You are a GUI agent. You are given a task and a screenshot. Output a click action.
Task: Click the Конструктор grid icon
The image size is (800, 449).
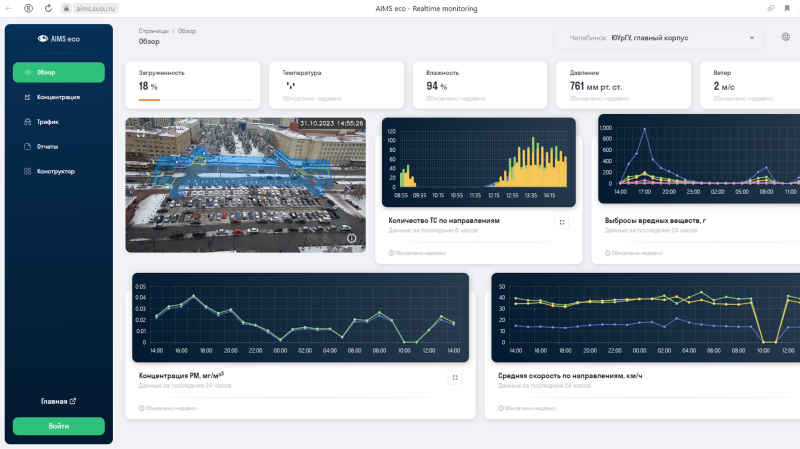[x=27, y=171]
